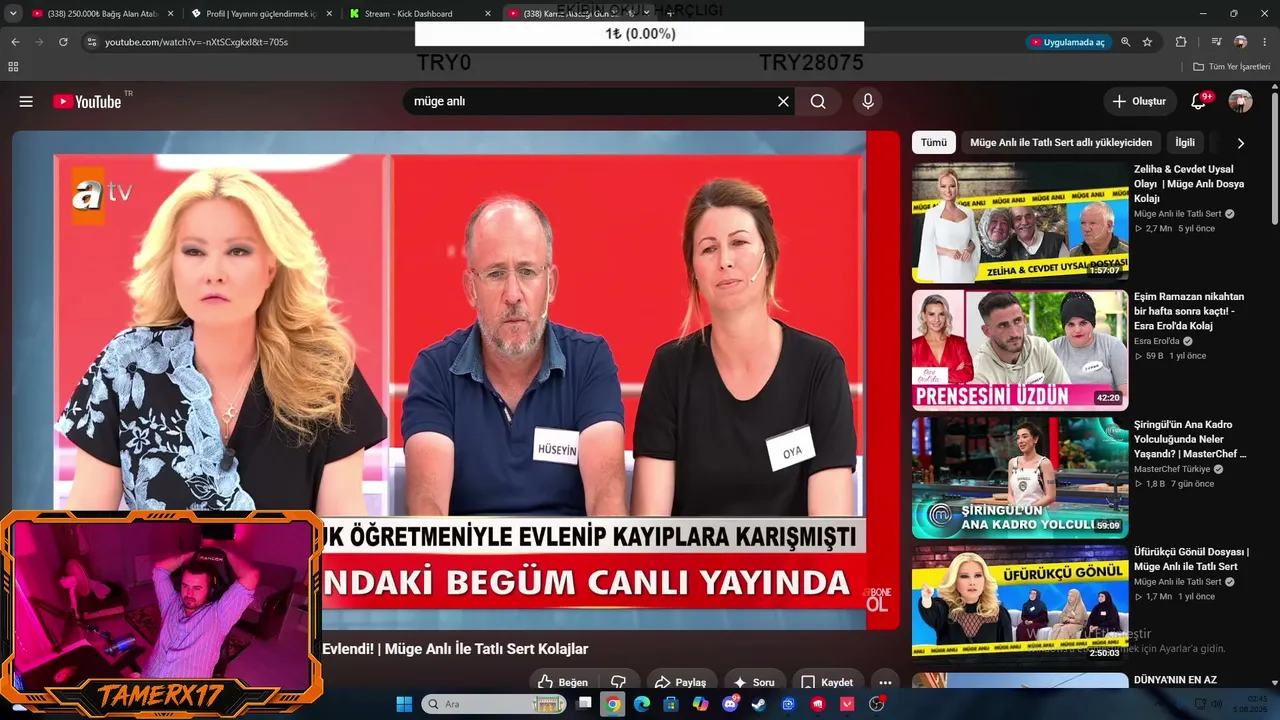
Task: Open the Chrome three-dot menu
Action: (x=1264, y=42)
